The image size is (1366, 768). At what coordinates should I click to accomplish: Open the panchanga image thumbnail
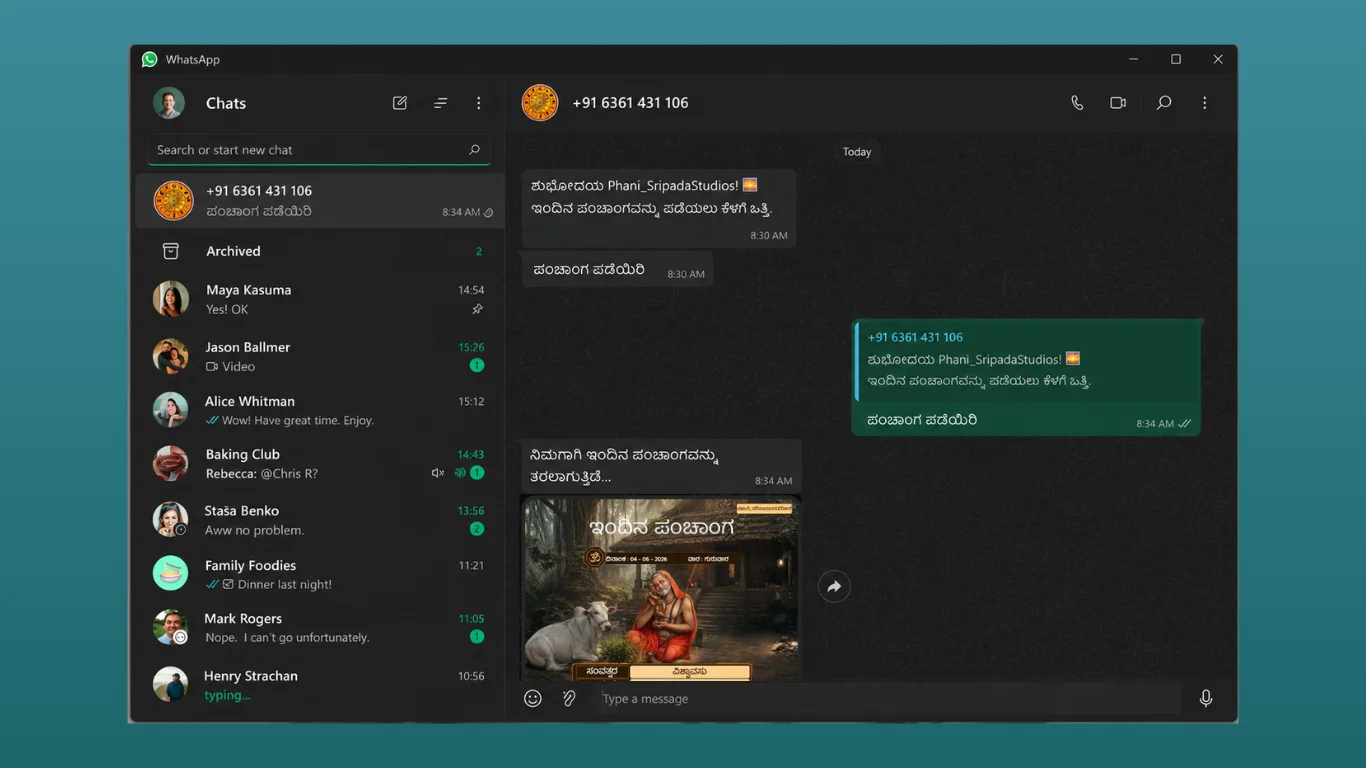pyautogui.click(x=660, y=588)
